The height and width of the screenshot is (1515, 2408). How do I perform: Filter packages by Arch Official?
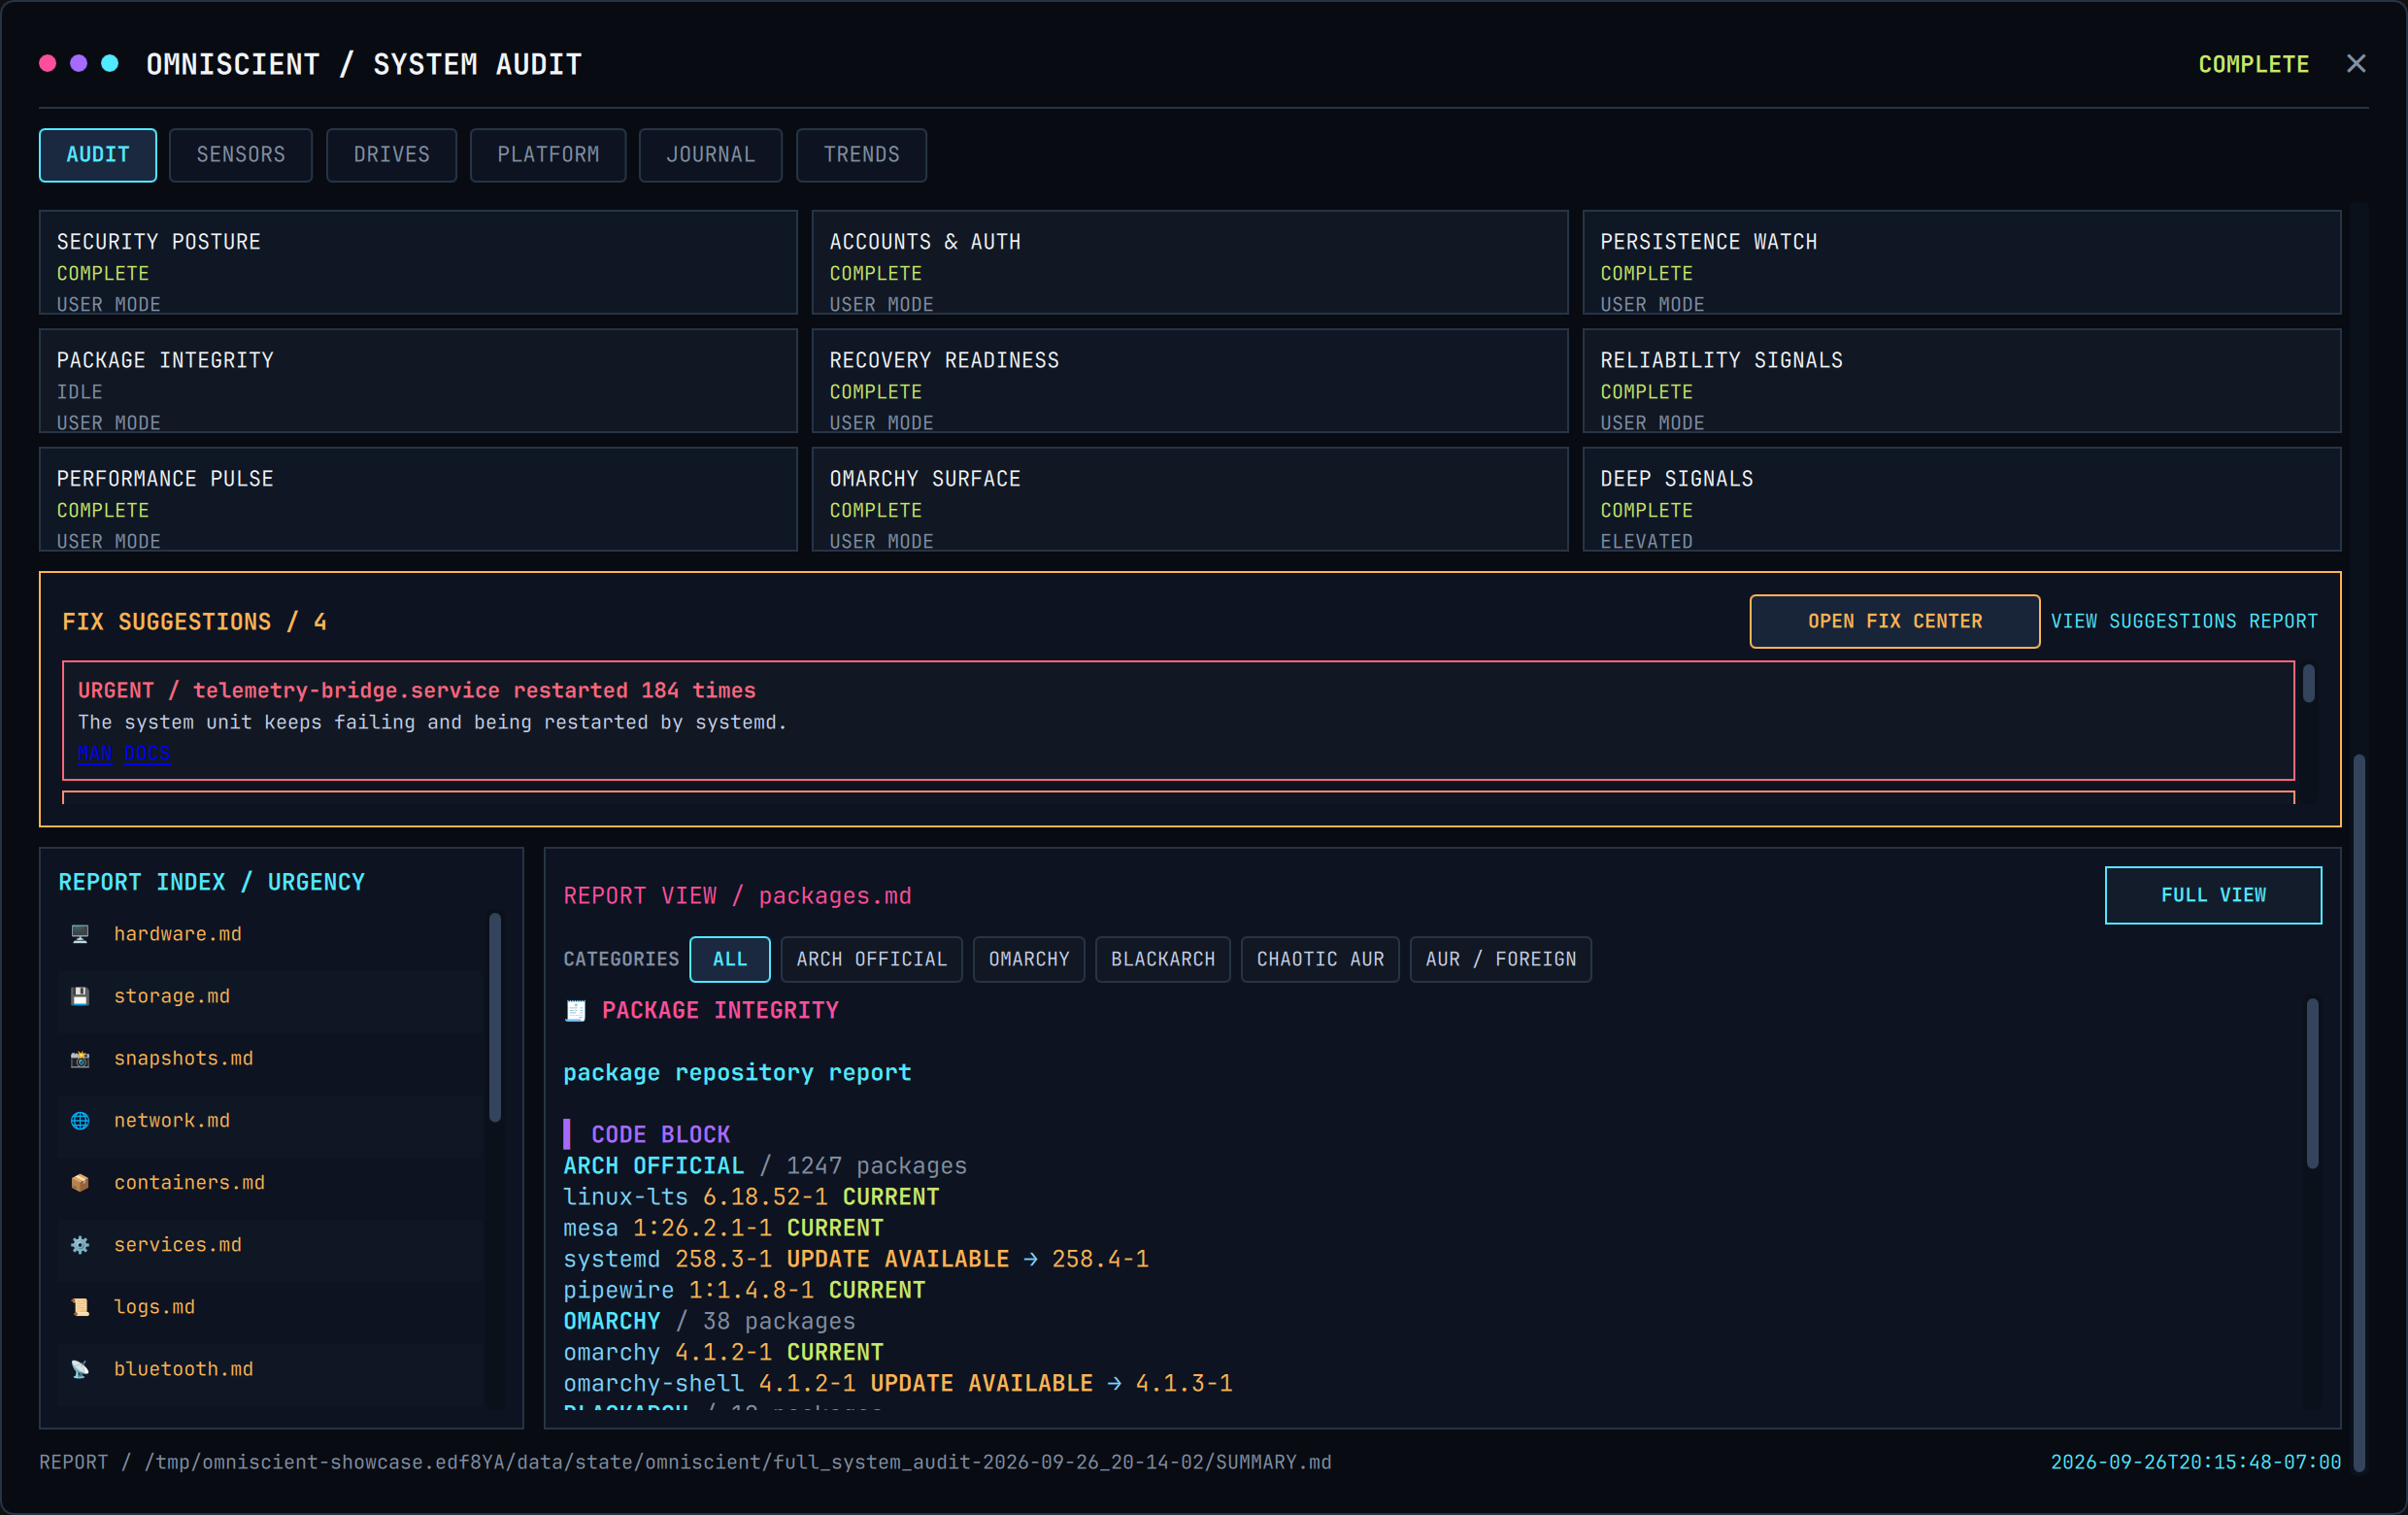click(x=871, y=959)
